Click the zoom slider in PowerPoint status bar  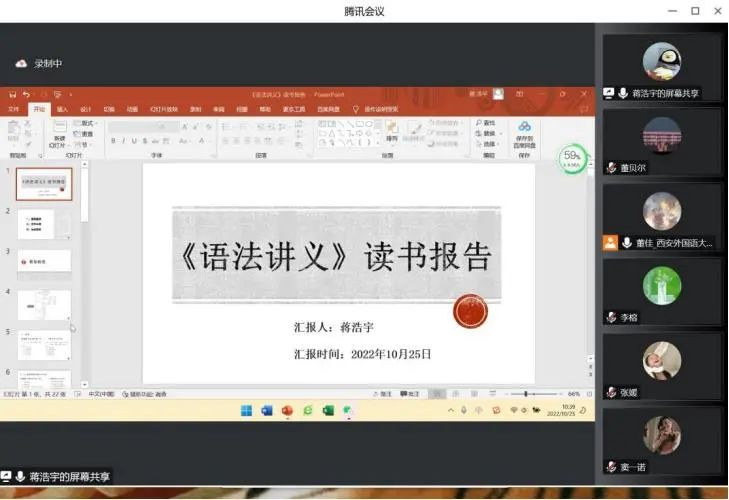(x=528, y=394)
